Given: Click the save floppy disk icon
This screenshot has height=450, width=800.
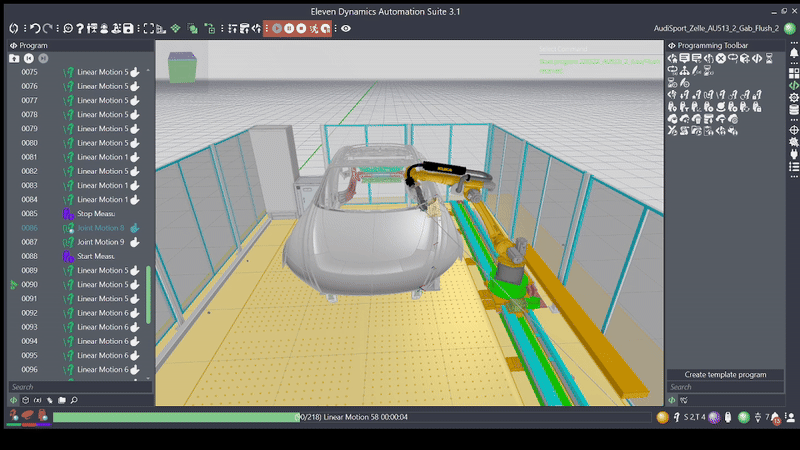Looking at the screenshot, I should [x=128, y=29].
